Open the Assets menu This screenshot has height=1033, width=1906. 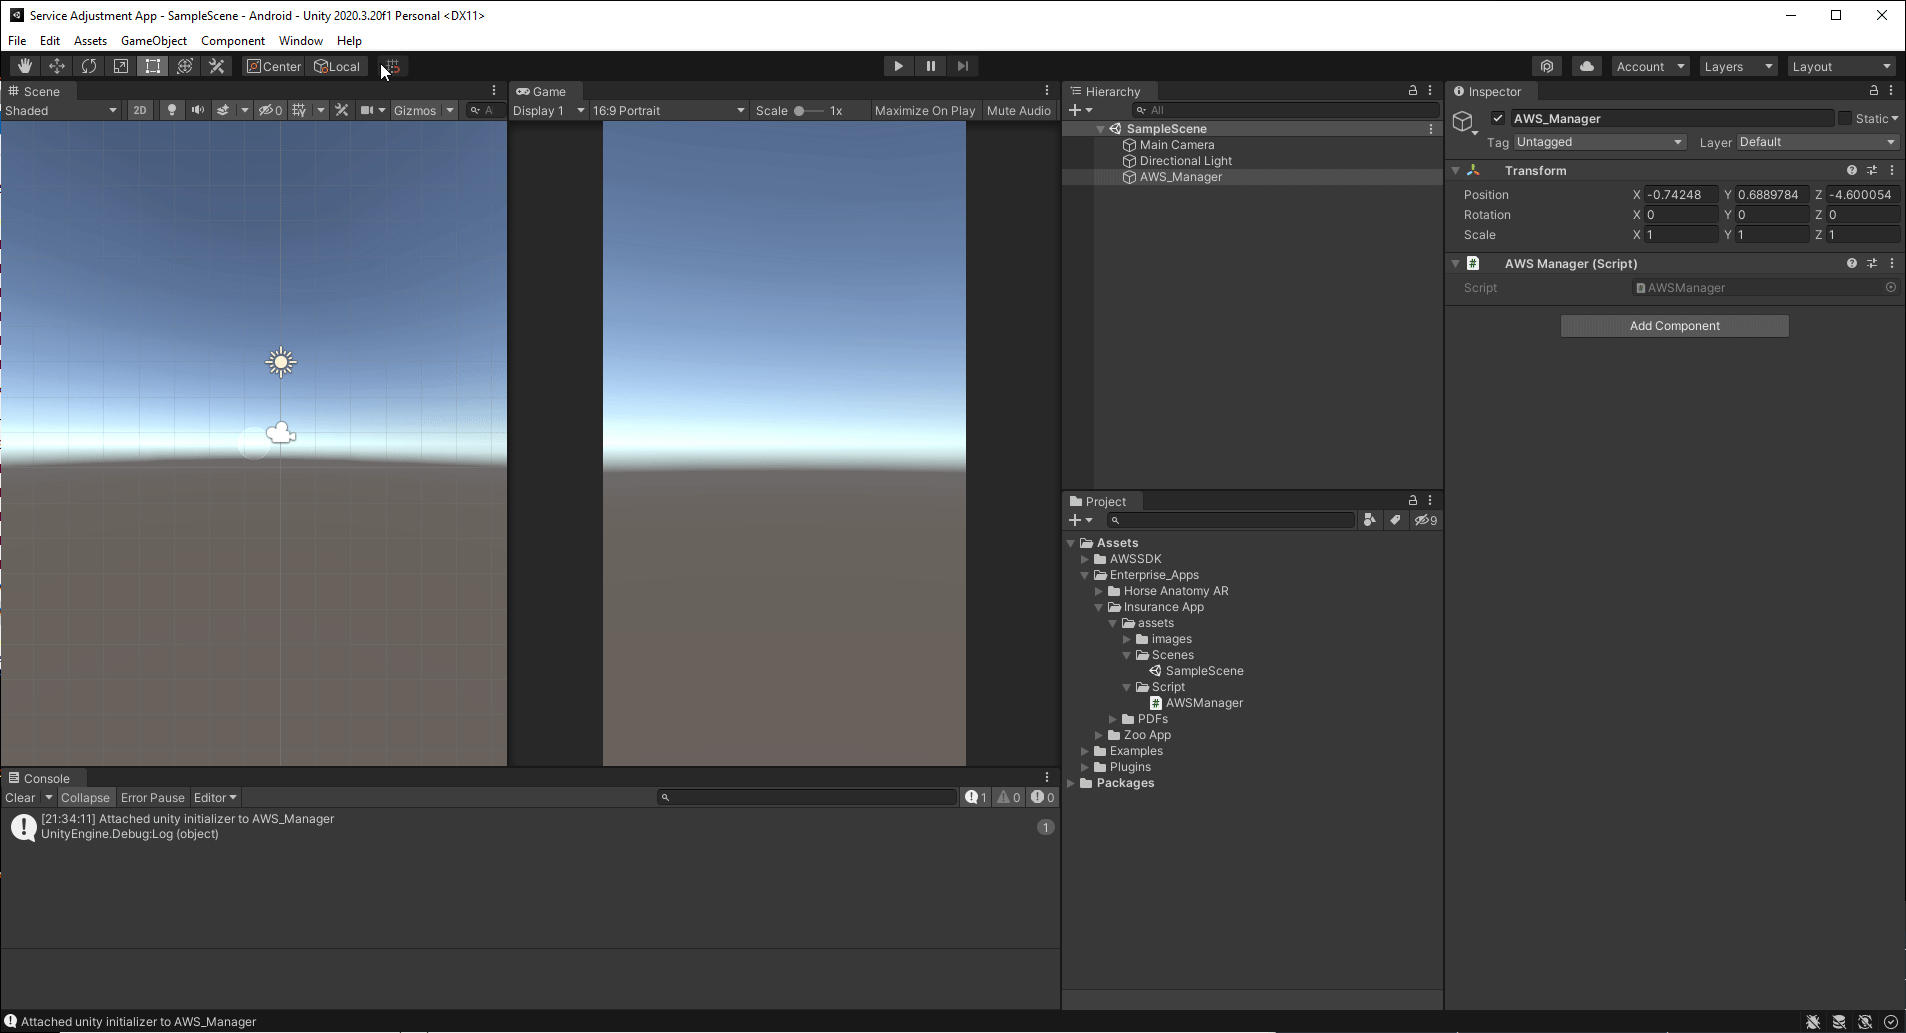[x=90, y=41]
